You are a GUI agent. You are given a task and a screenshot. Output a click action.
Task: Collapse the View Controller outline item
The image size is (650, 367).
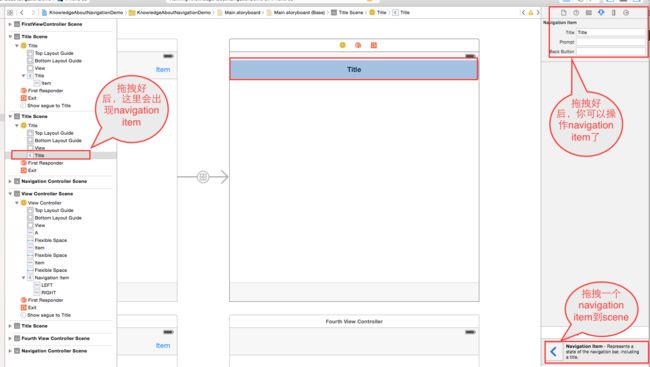(17, 203)
